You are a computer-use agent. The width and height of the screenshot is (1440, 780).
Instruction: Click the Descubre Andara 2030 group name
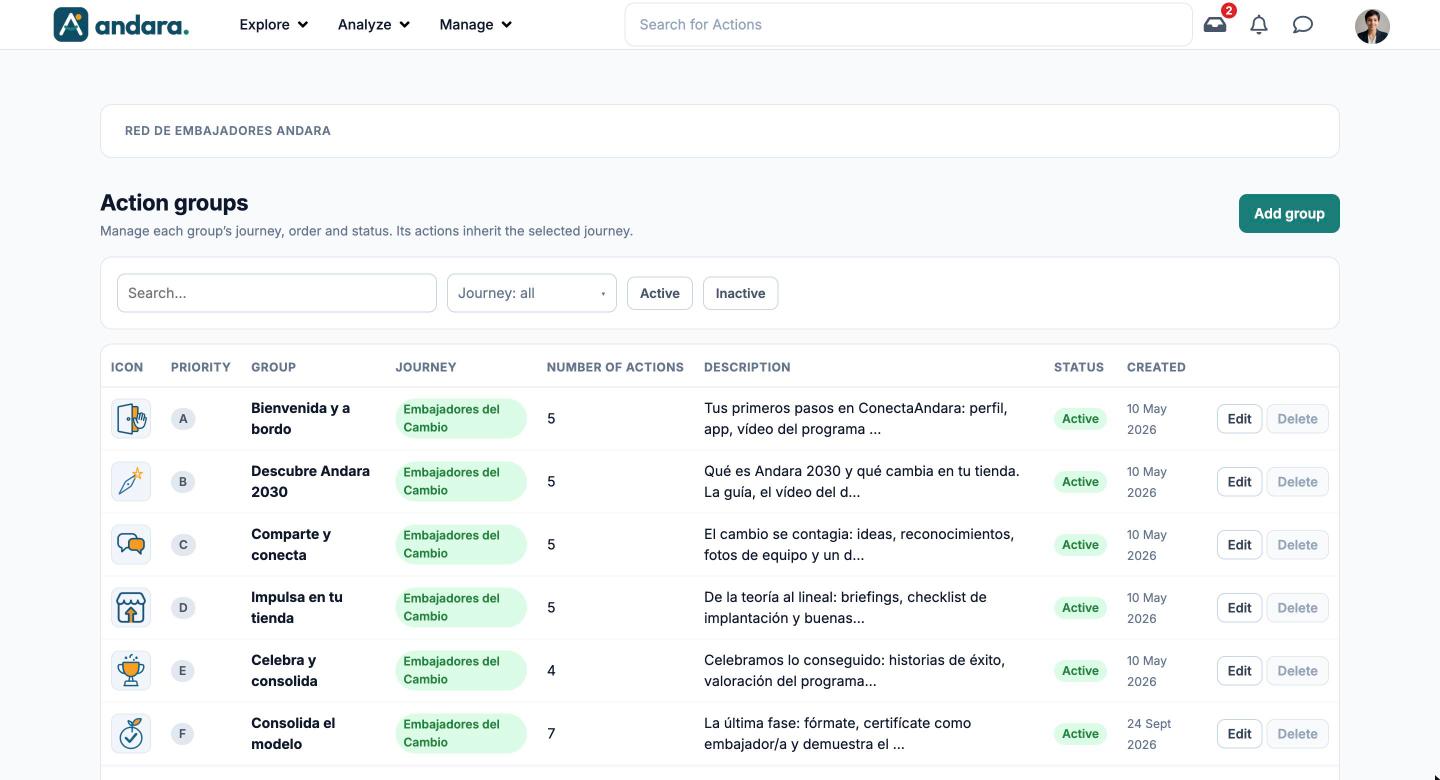click(310, 481)
